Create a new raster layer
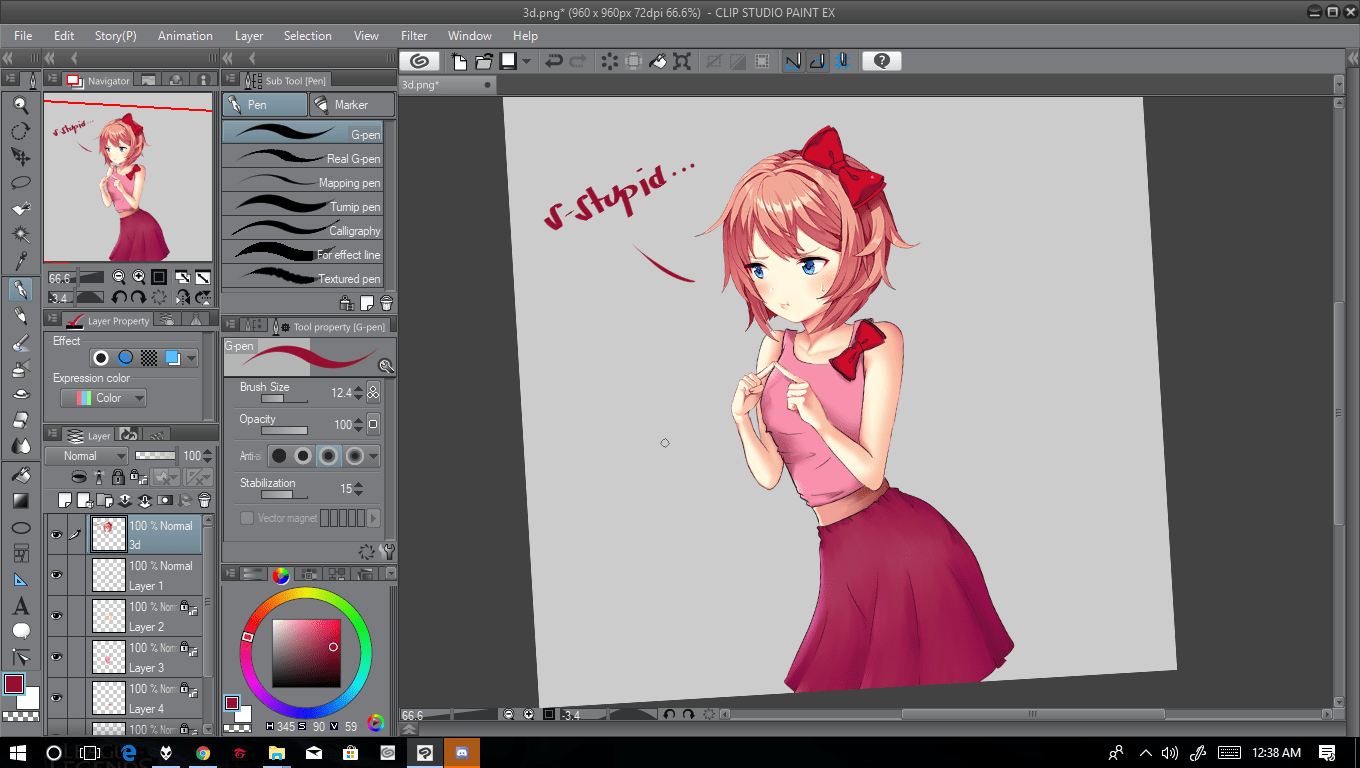 [x=65, y=500]
